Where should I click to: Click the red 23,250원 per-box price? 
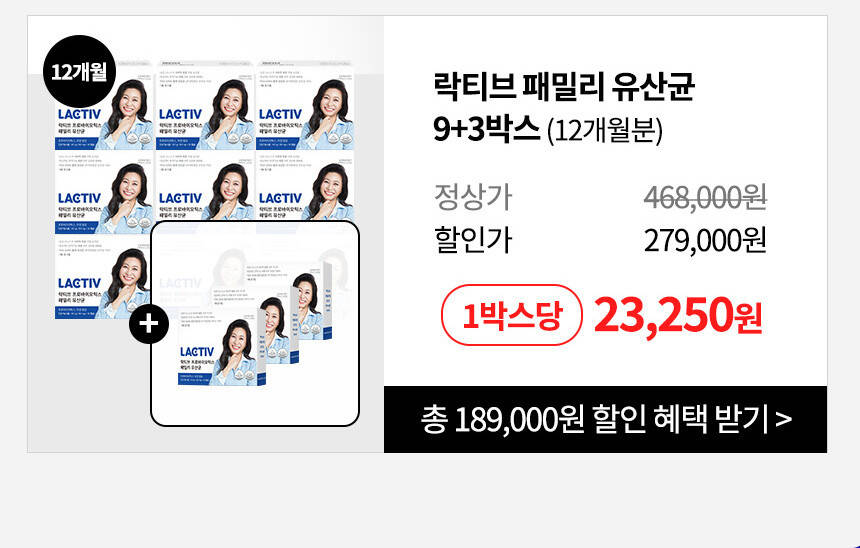(678, 315)
